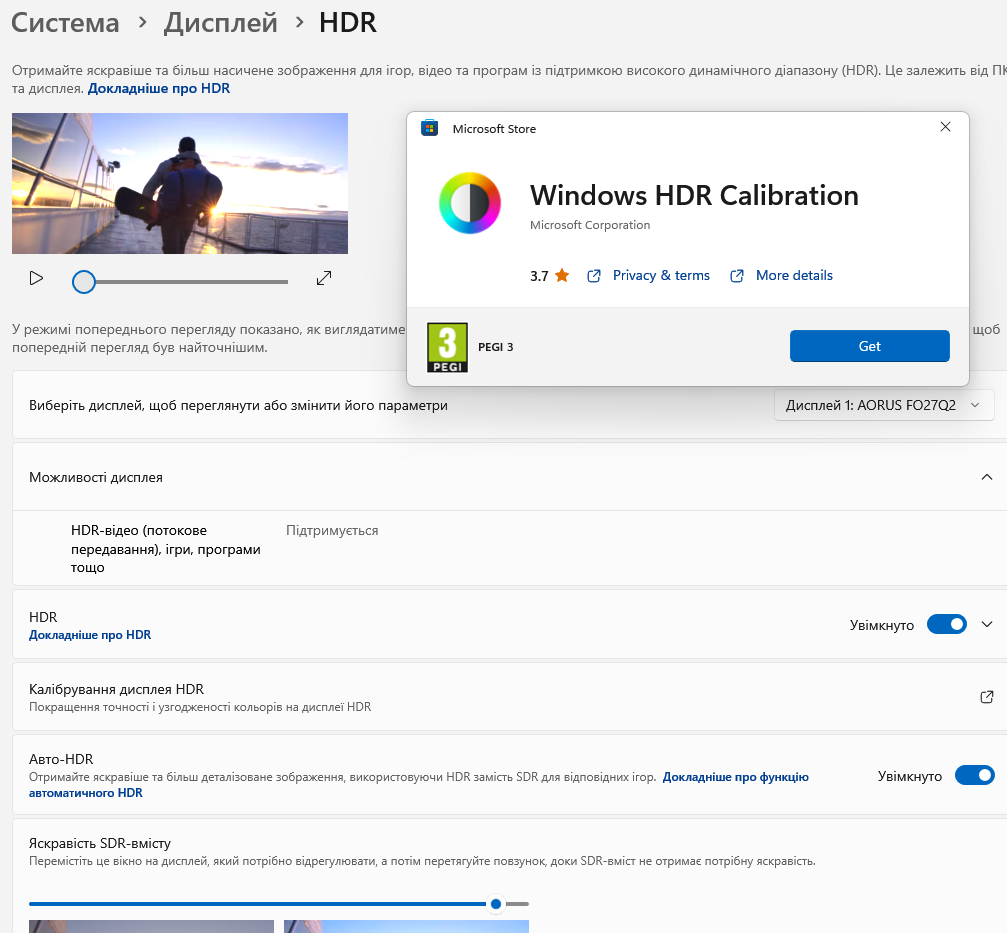This screenshot has width=1007, height=933.
Task: Play the HDR preview video
Action: pos(36,278)
